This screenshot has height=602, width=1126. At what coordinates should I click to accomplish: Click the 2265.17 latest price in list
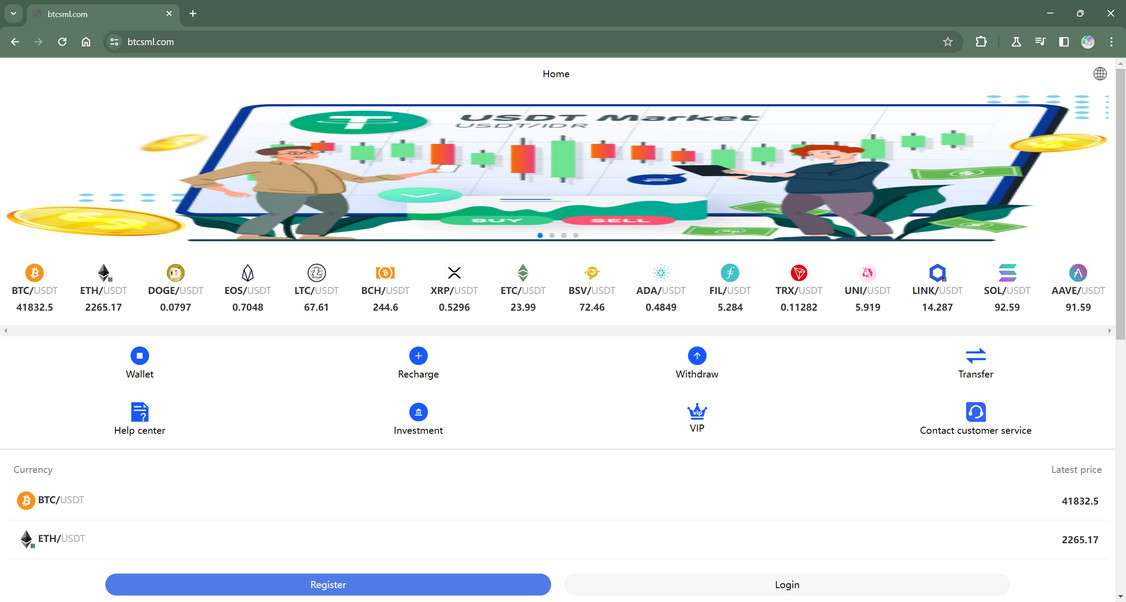click(x=1080, y=540)
